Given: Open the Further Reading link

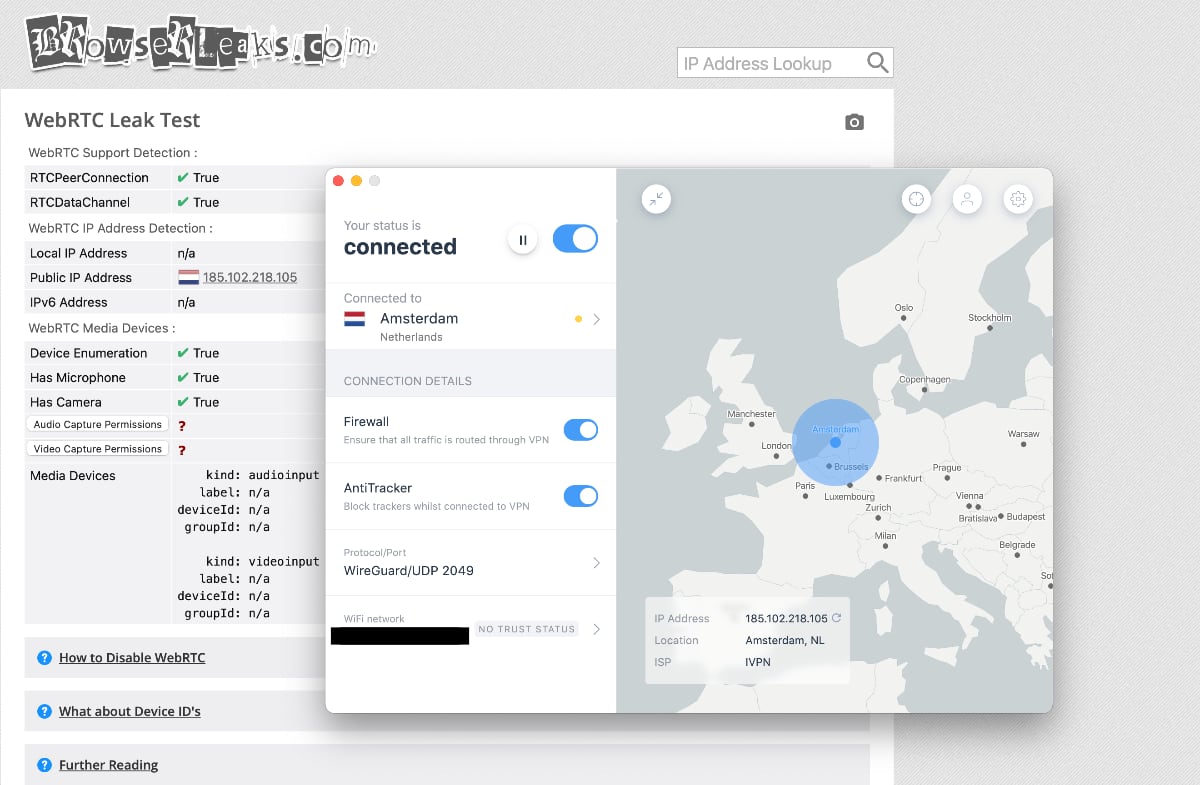Looking at the screenshot, I should coord(108,765).
